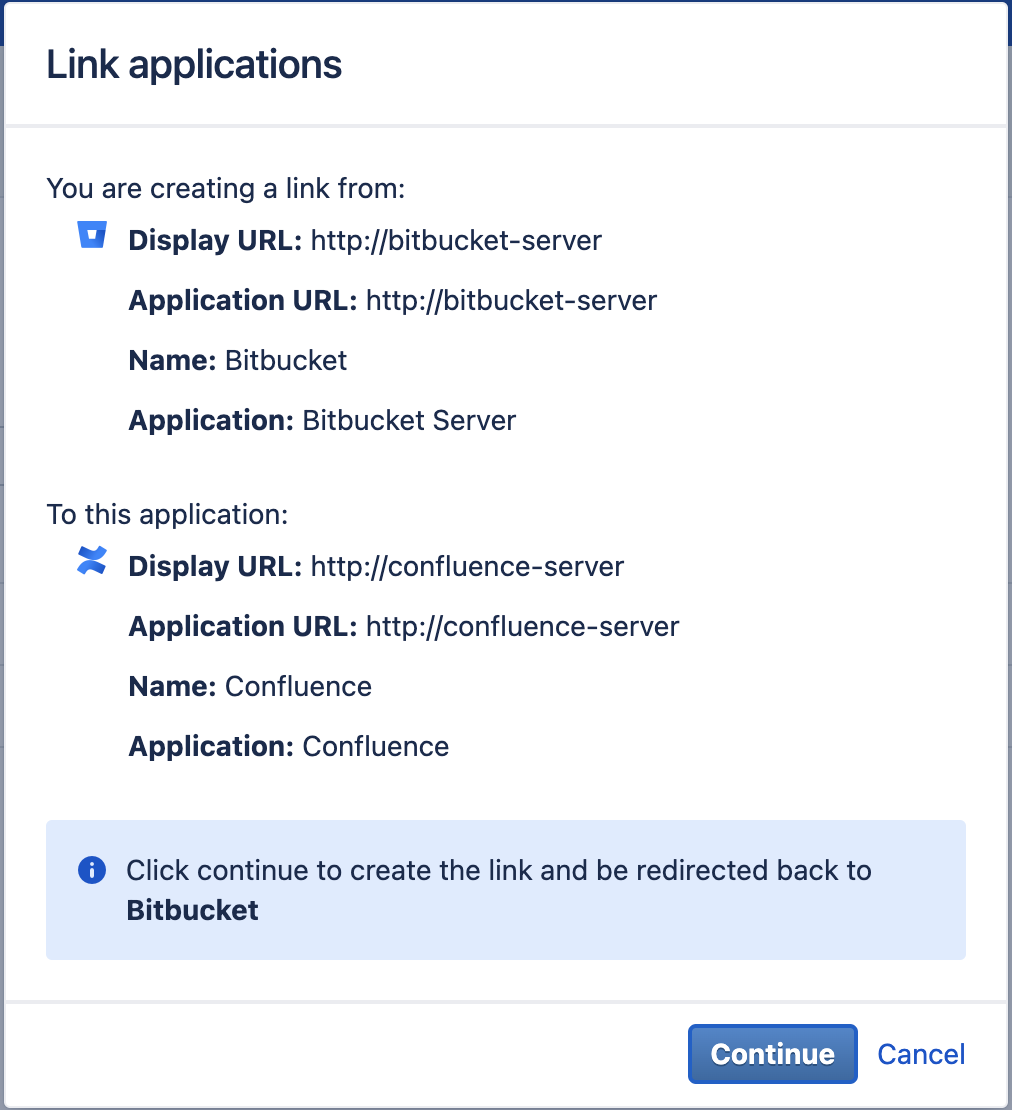Image resolution: width=1012 pixels, height=1110 pixels.
Task: Click the "Application: Confluence" line
Action: coord(289,747)
